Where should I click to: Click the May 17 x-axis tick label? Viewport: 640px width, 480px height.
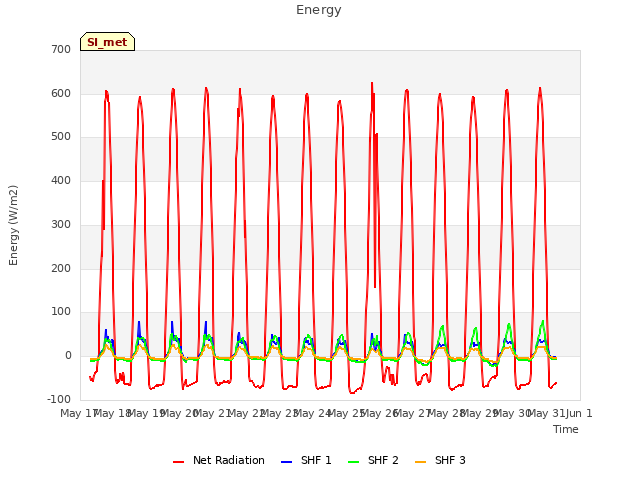(x=78, y=413)
